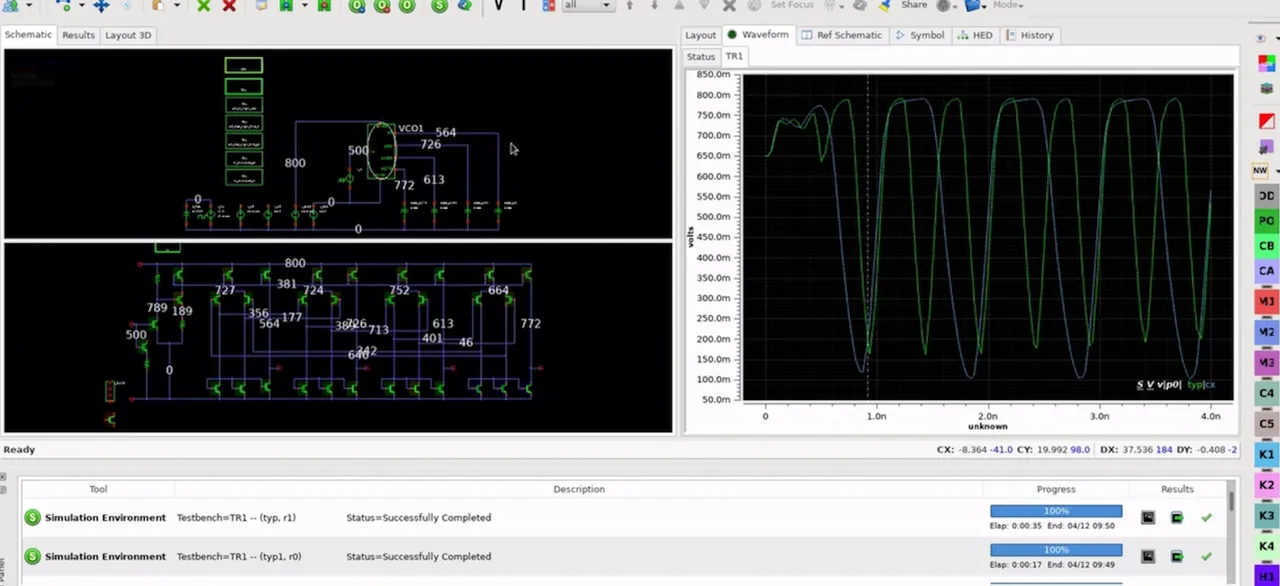Select the M1 red layer color swatch
Image resolution: width=1280 pixels, height=586 pixels.
pyautogui.click(x=1266, y=301)
